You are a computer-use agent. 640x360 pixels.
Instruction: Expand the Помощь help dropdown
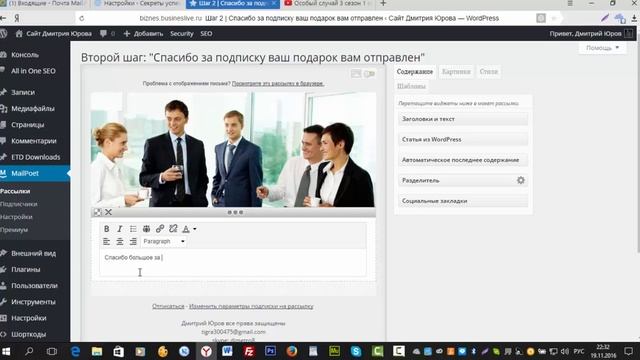tap(602, 48)
